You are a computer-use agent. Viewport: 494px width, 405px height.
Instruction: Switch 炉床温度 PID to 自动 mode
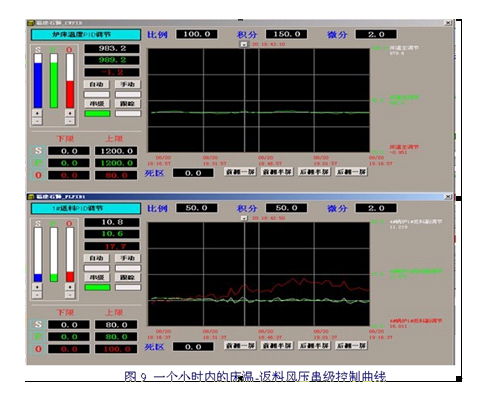click(97, 84)
